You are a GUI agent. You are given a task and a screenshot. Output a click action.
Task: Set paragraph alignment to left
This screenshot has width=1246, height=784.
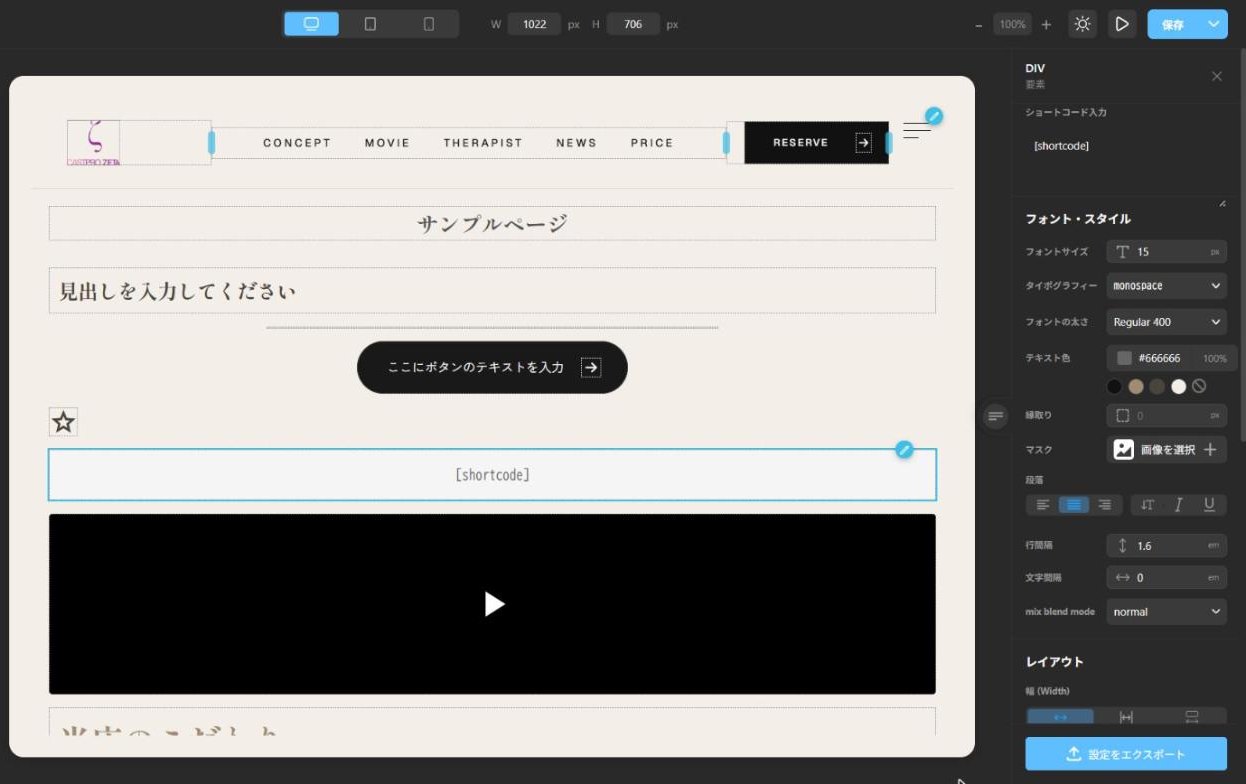pyautogui.click(x=1043, y=505)
